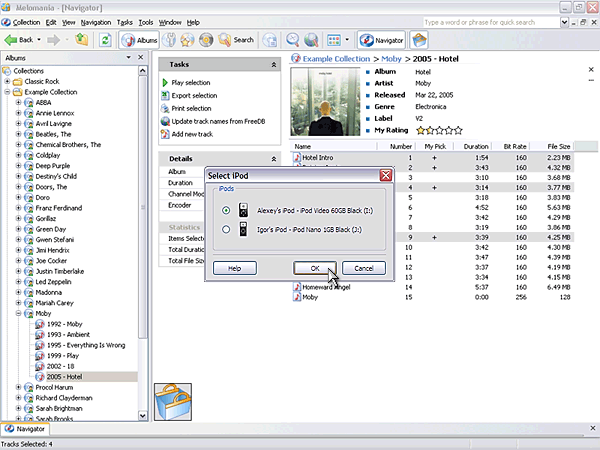Click the large basket icon at bottom
The image size is (600, 450).
click(173, 402)
